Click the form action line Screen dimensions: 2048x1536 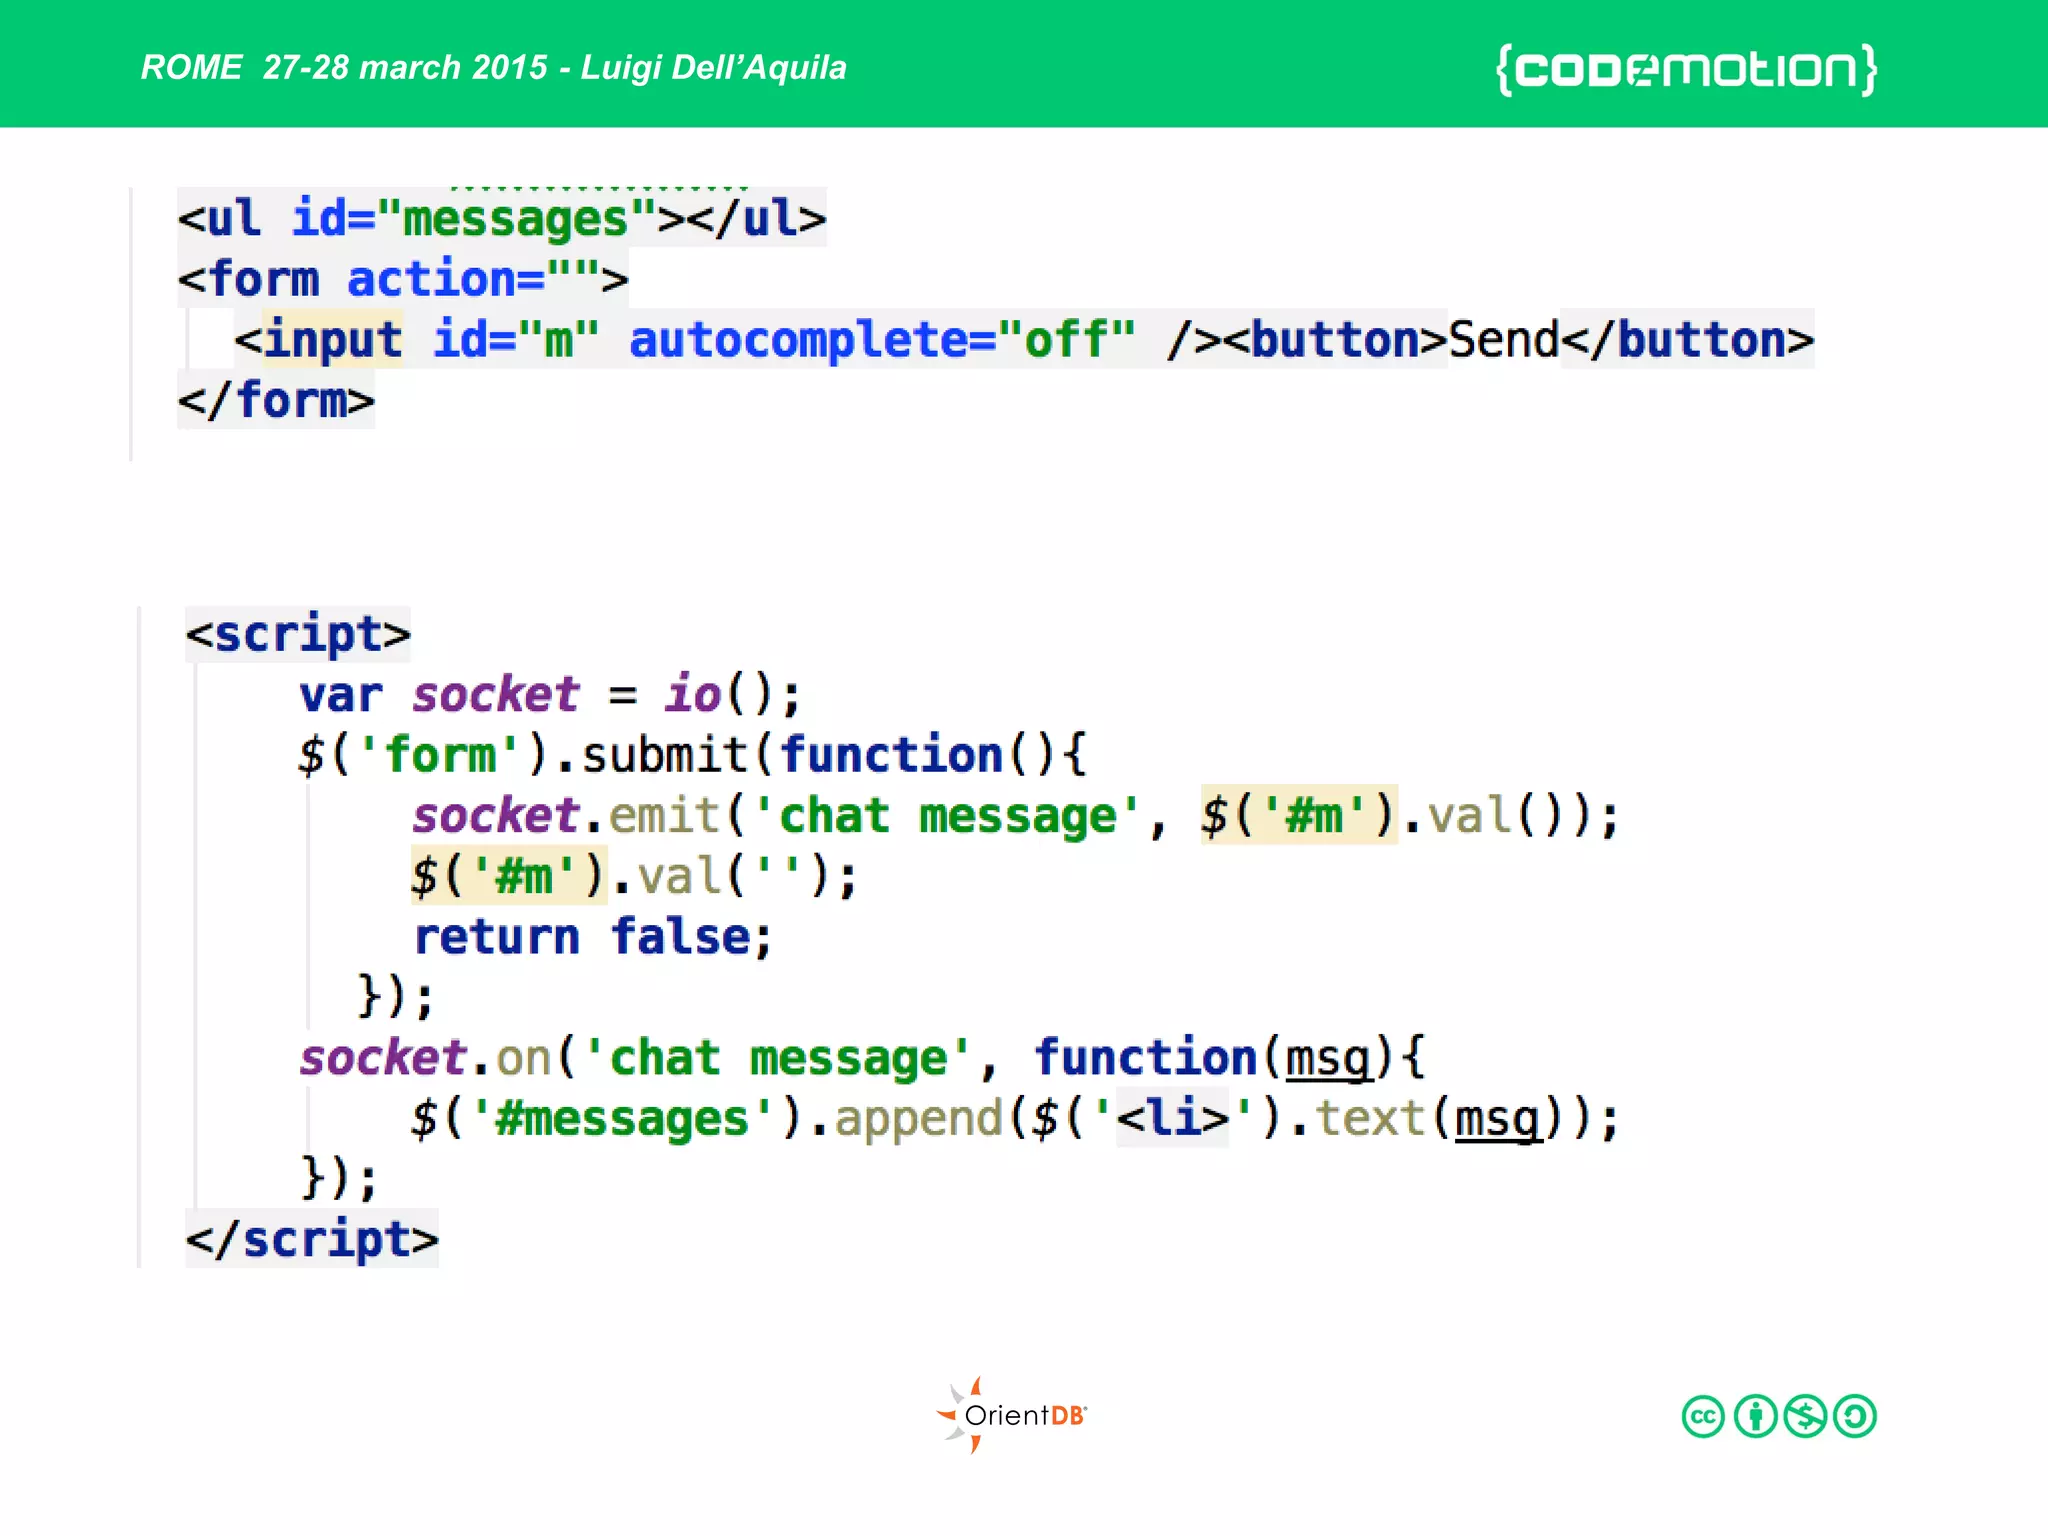403,279
